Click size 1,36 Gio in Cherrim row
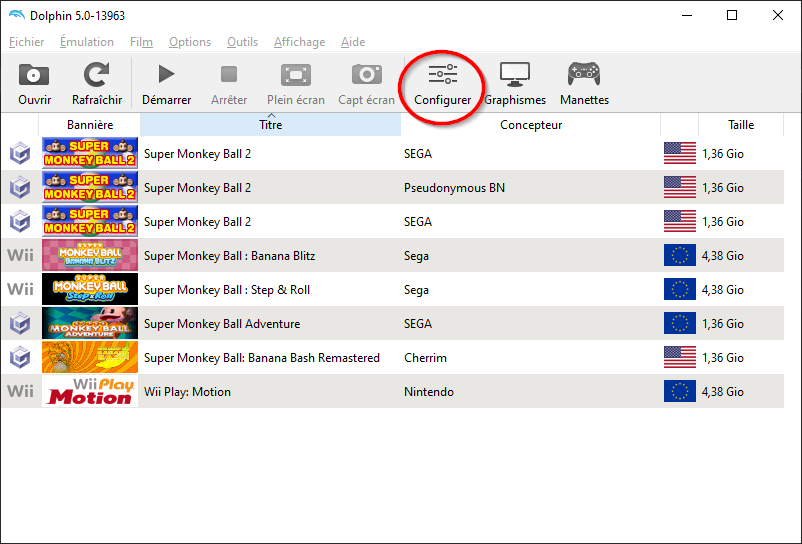Image resolution: width=802 pixels, height=544 pixels. [x=722, y=357]
